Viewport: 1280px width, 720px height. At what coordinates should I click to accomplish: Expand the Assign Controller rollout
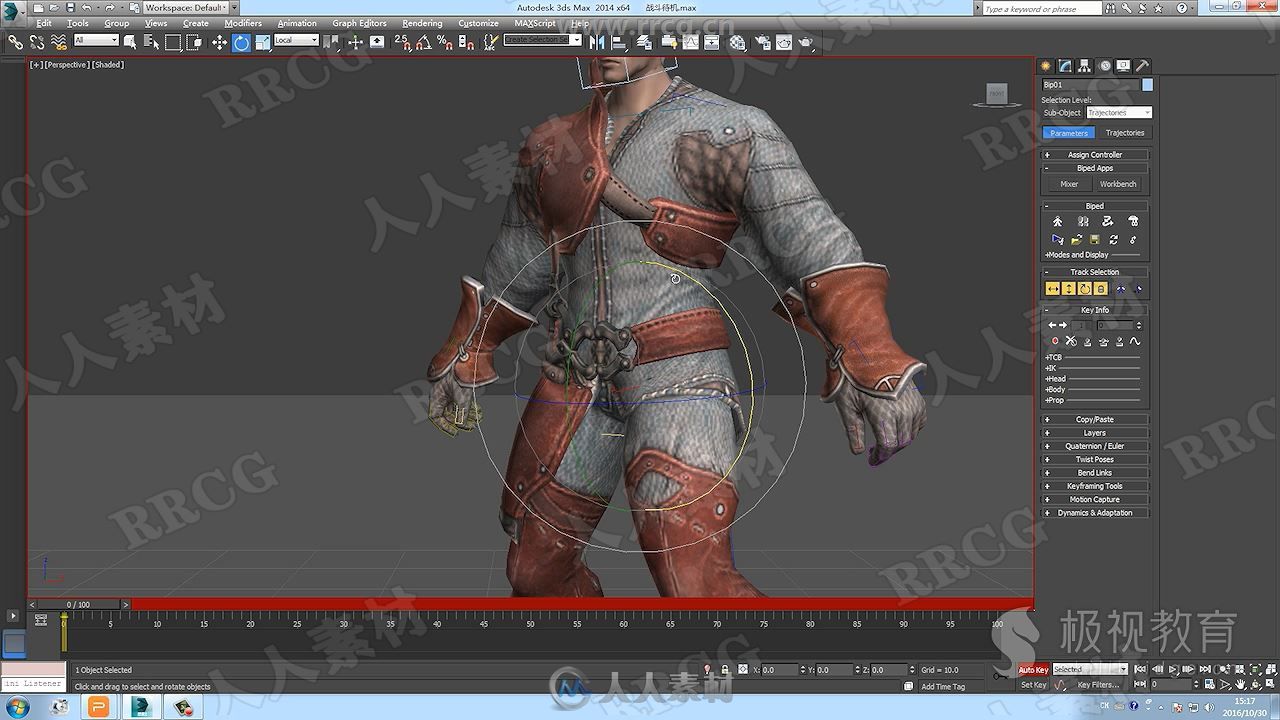(x=1096, y=155)
